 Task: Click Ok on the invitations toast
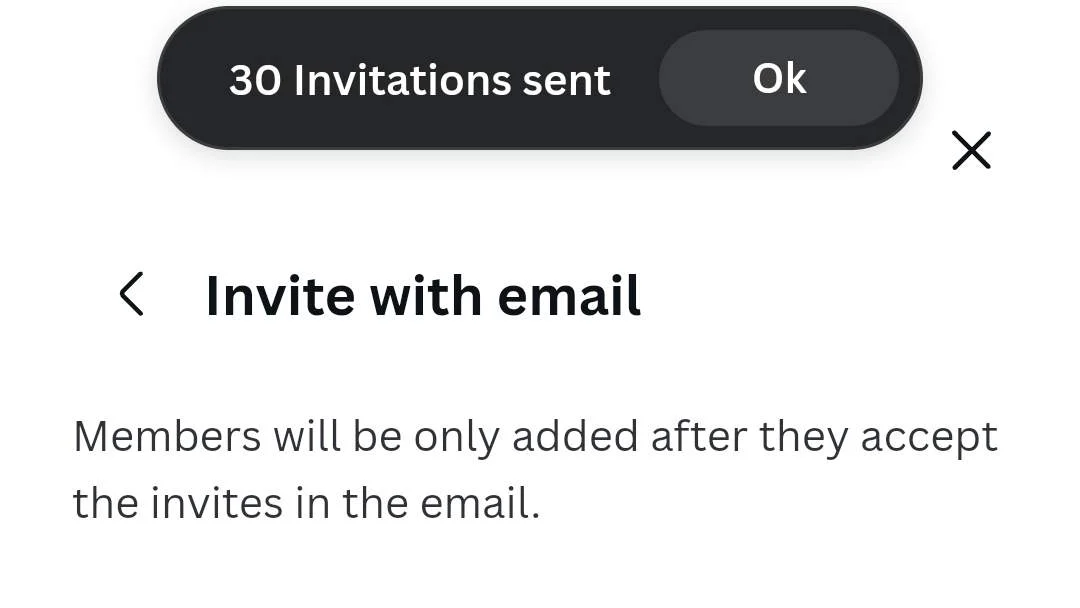click(x=779, y=78)
